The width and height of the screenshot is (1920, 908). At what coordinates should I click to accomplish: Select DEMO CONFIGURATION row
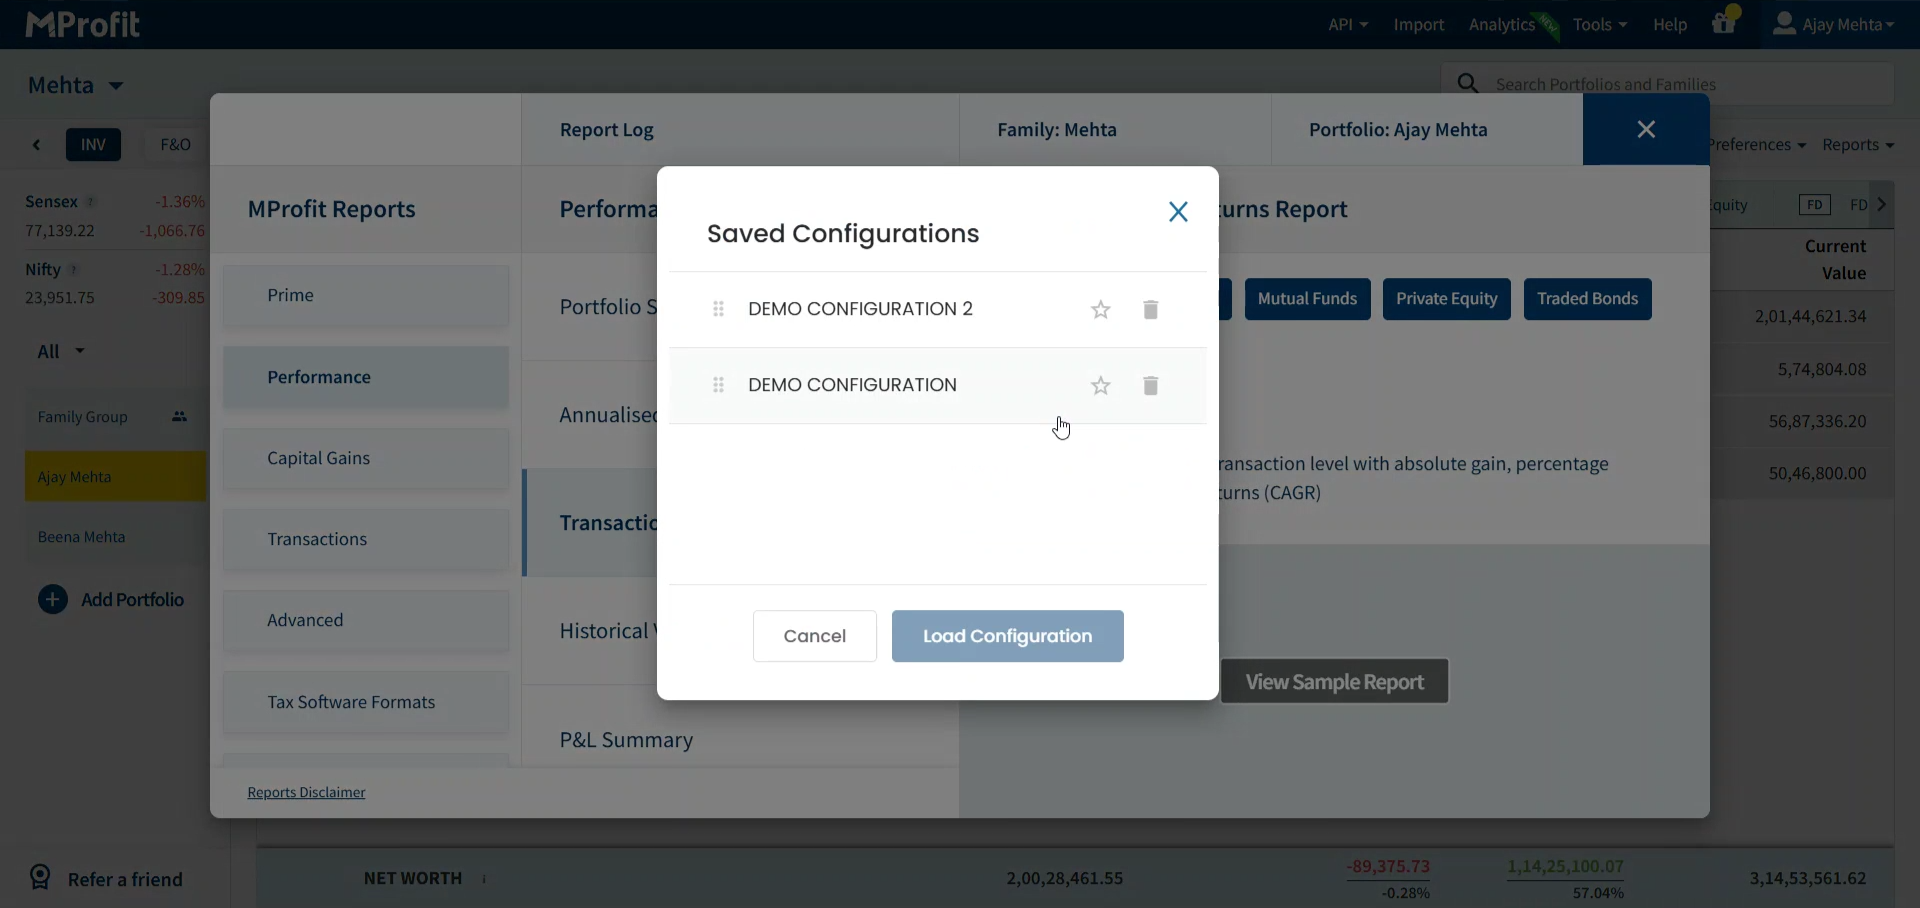click(938, 386)
